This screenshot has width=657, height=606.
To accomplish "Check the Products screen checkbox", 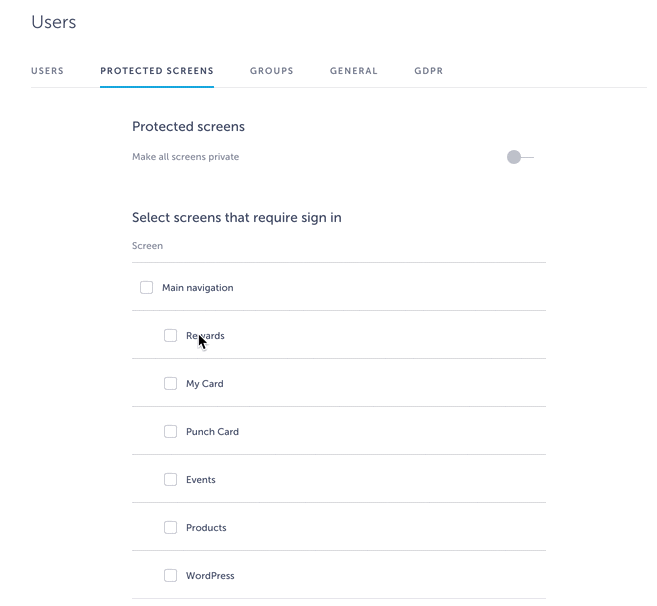I will pyautogui.click(x=171, y=528).
